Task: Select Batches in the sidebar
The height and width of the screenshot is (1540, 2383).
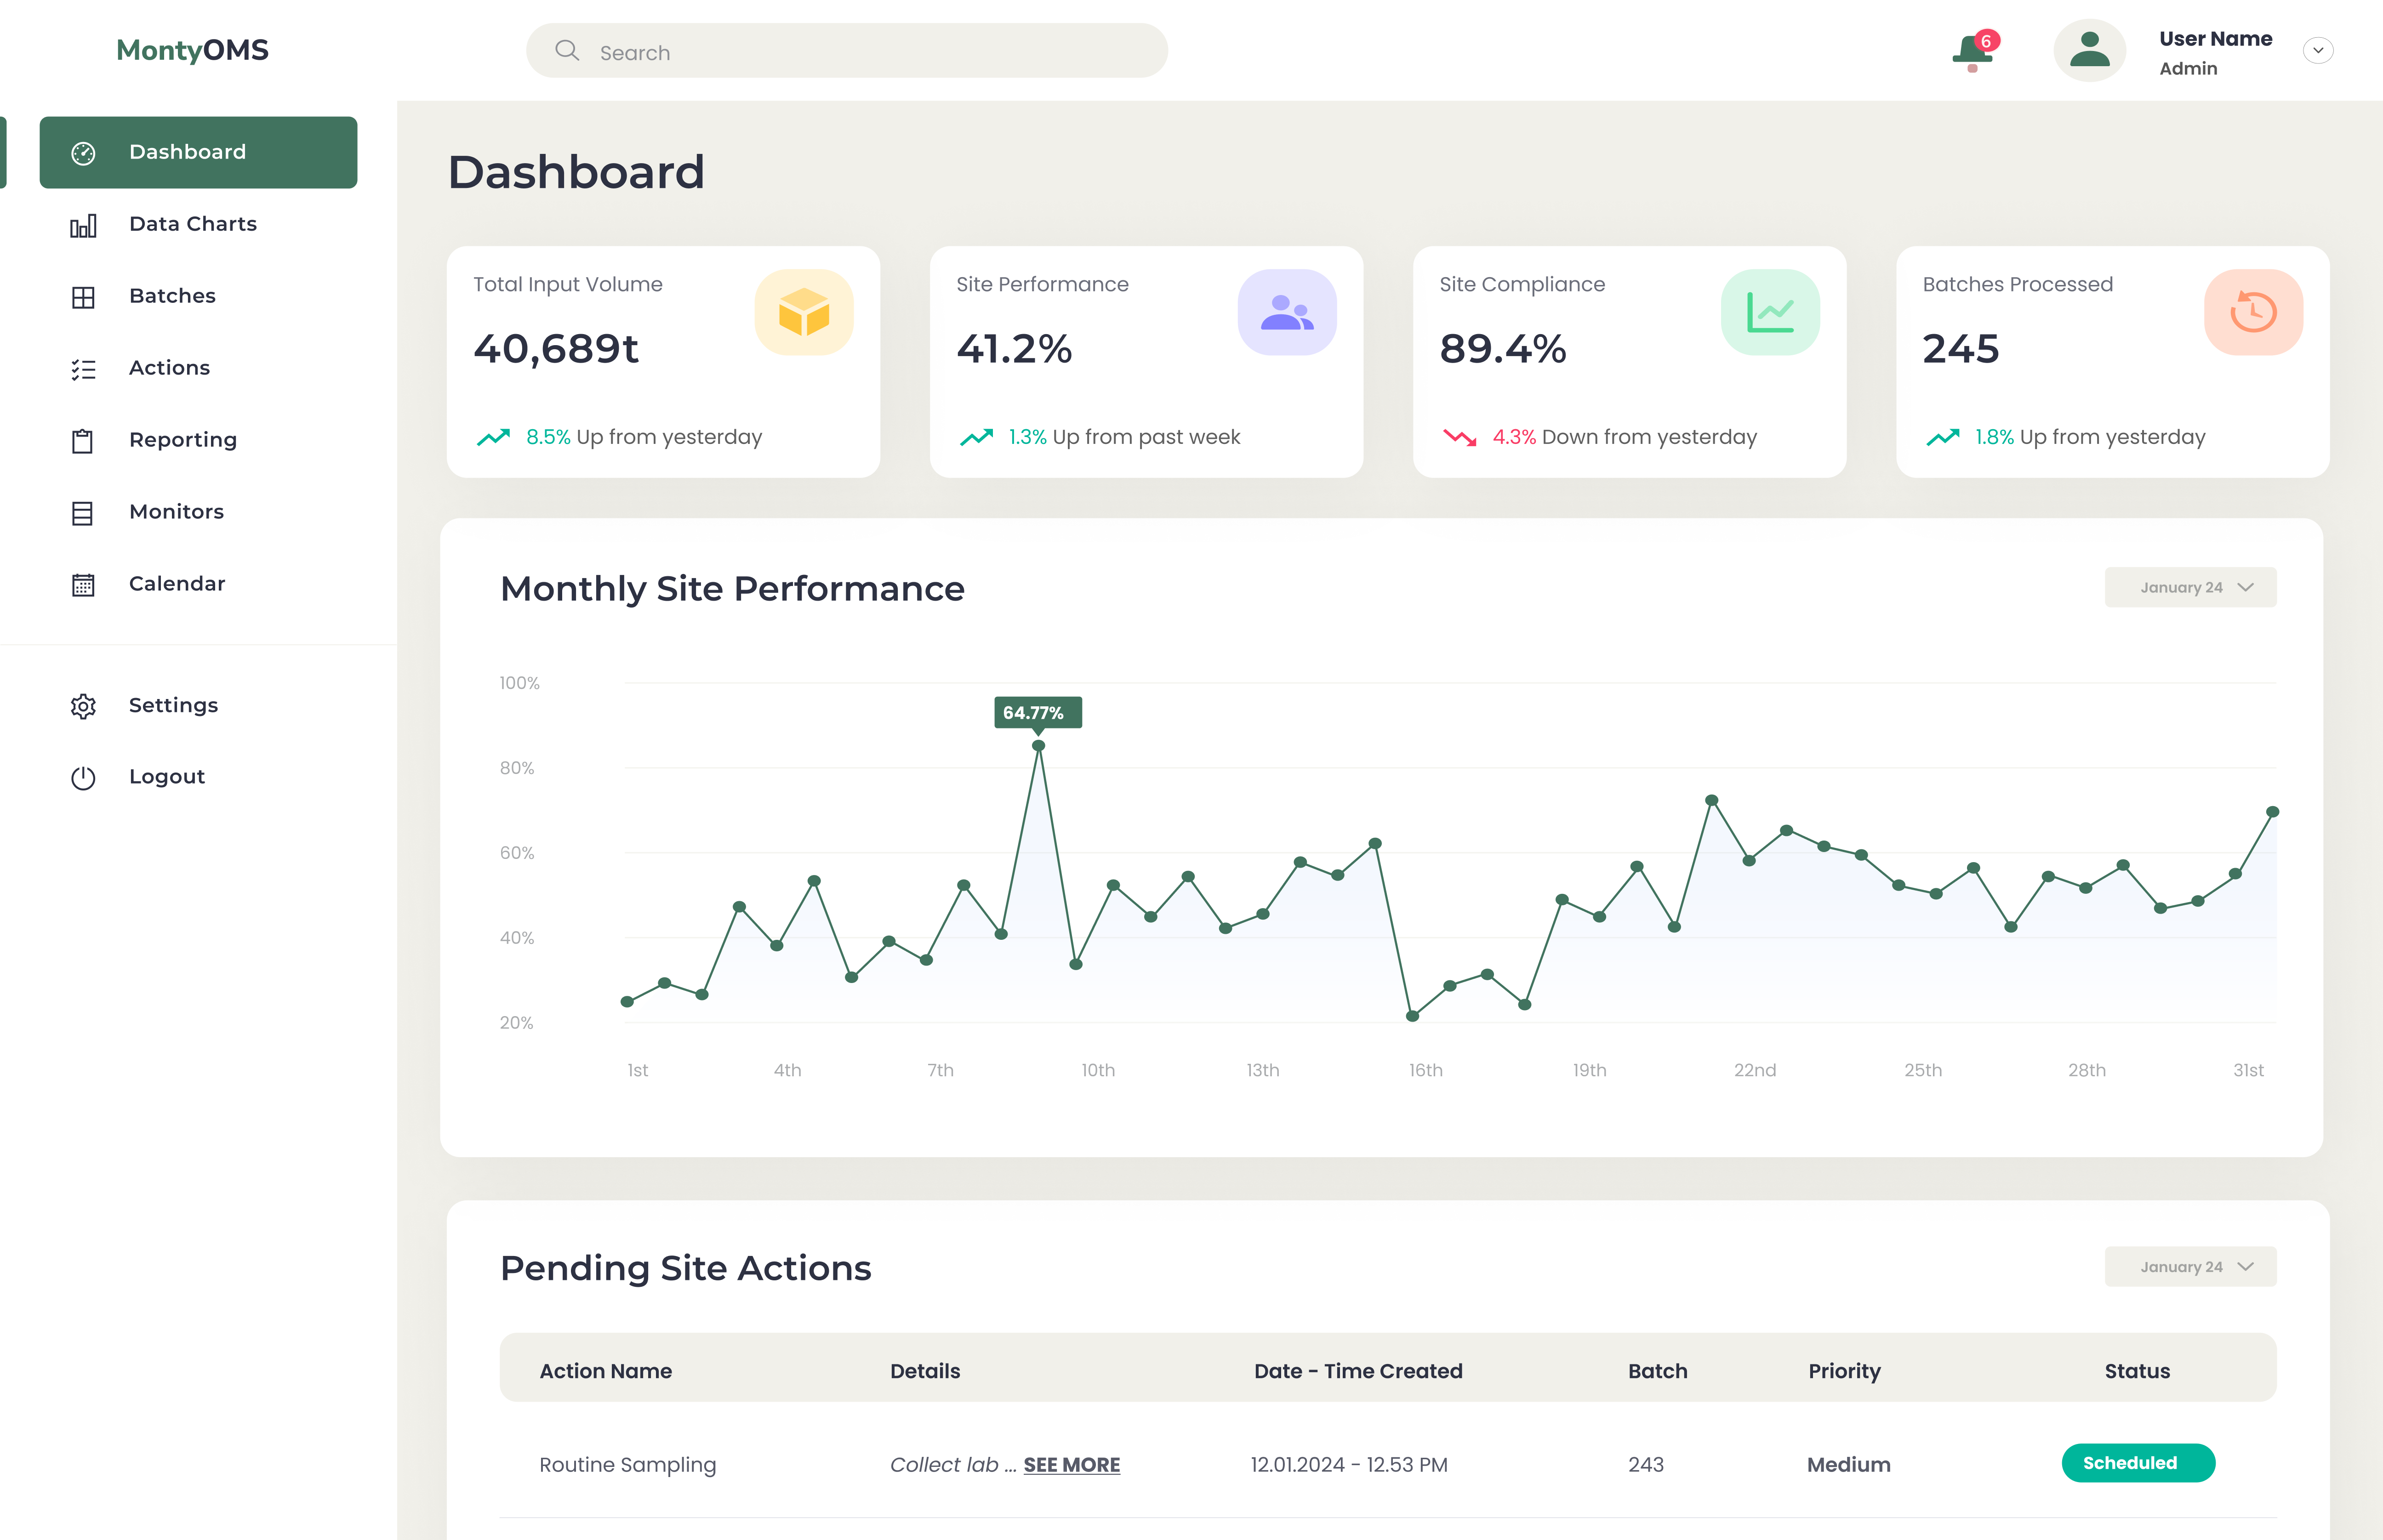Action: (172, 296)
